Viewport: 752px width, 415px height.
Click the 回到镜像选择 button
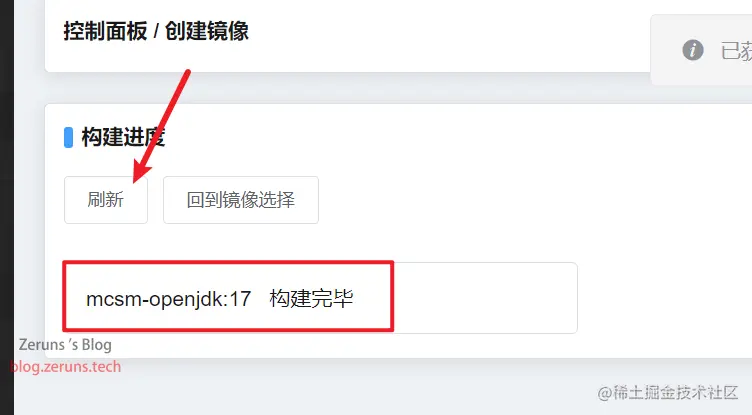tap(241, 200)
